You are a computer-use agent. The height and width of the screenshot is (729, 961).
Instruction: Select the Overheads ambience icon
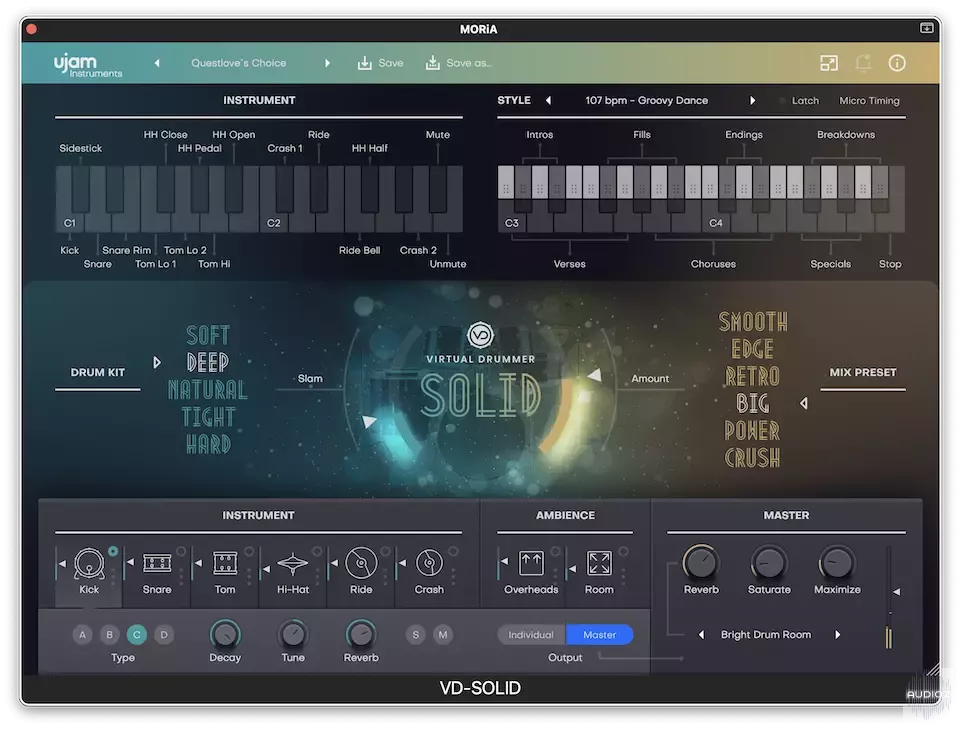click(531, 562)
